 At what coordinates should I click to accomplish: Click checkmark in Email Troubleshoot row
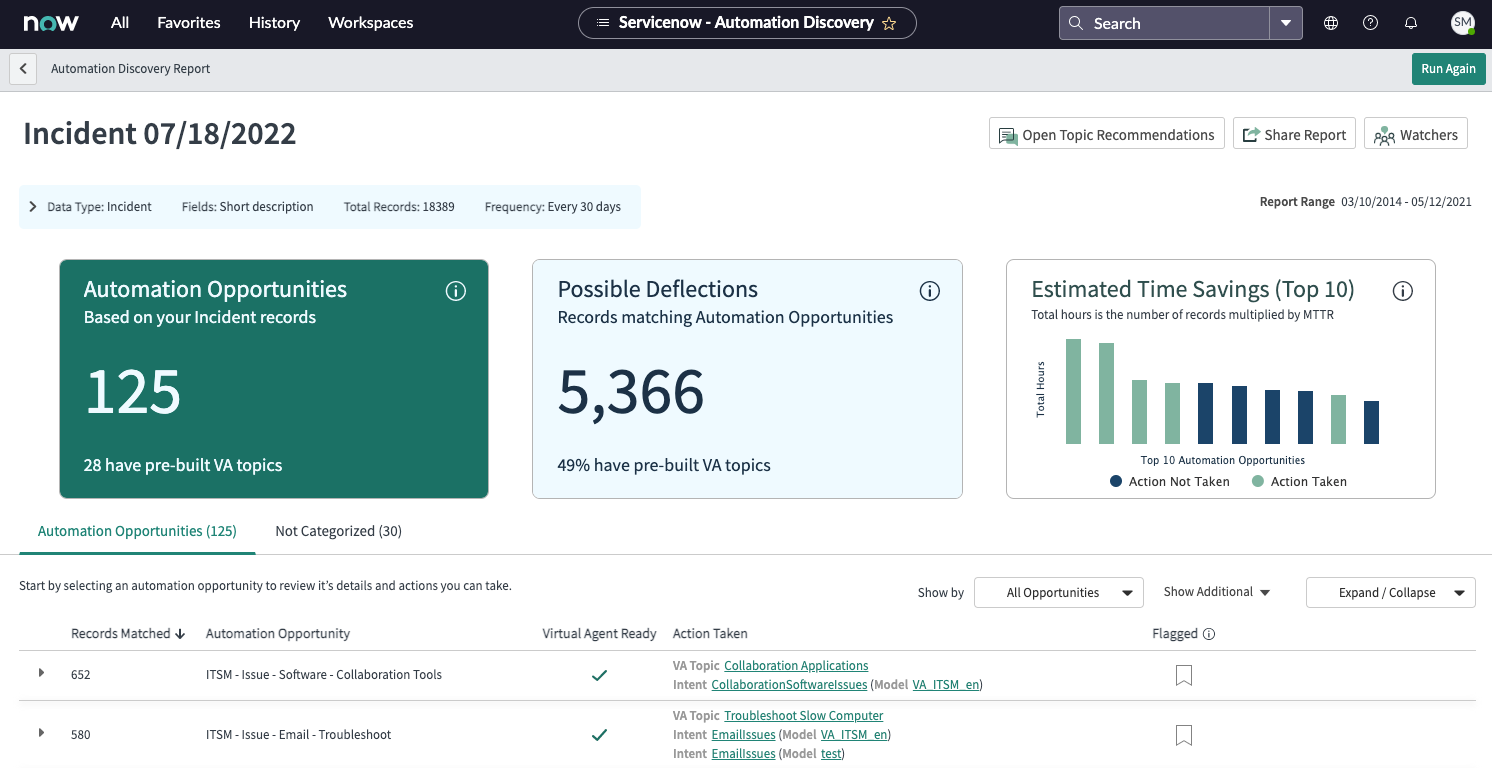pyautogui.click(x=599, y=735)
